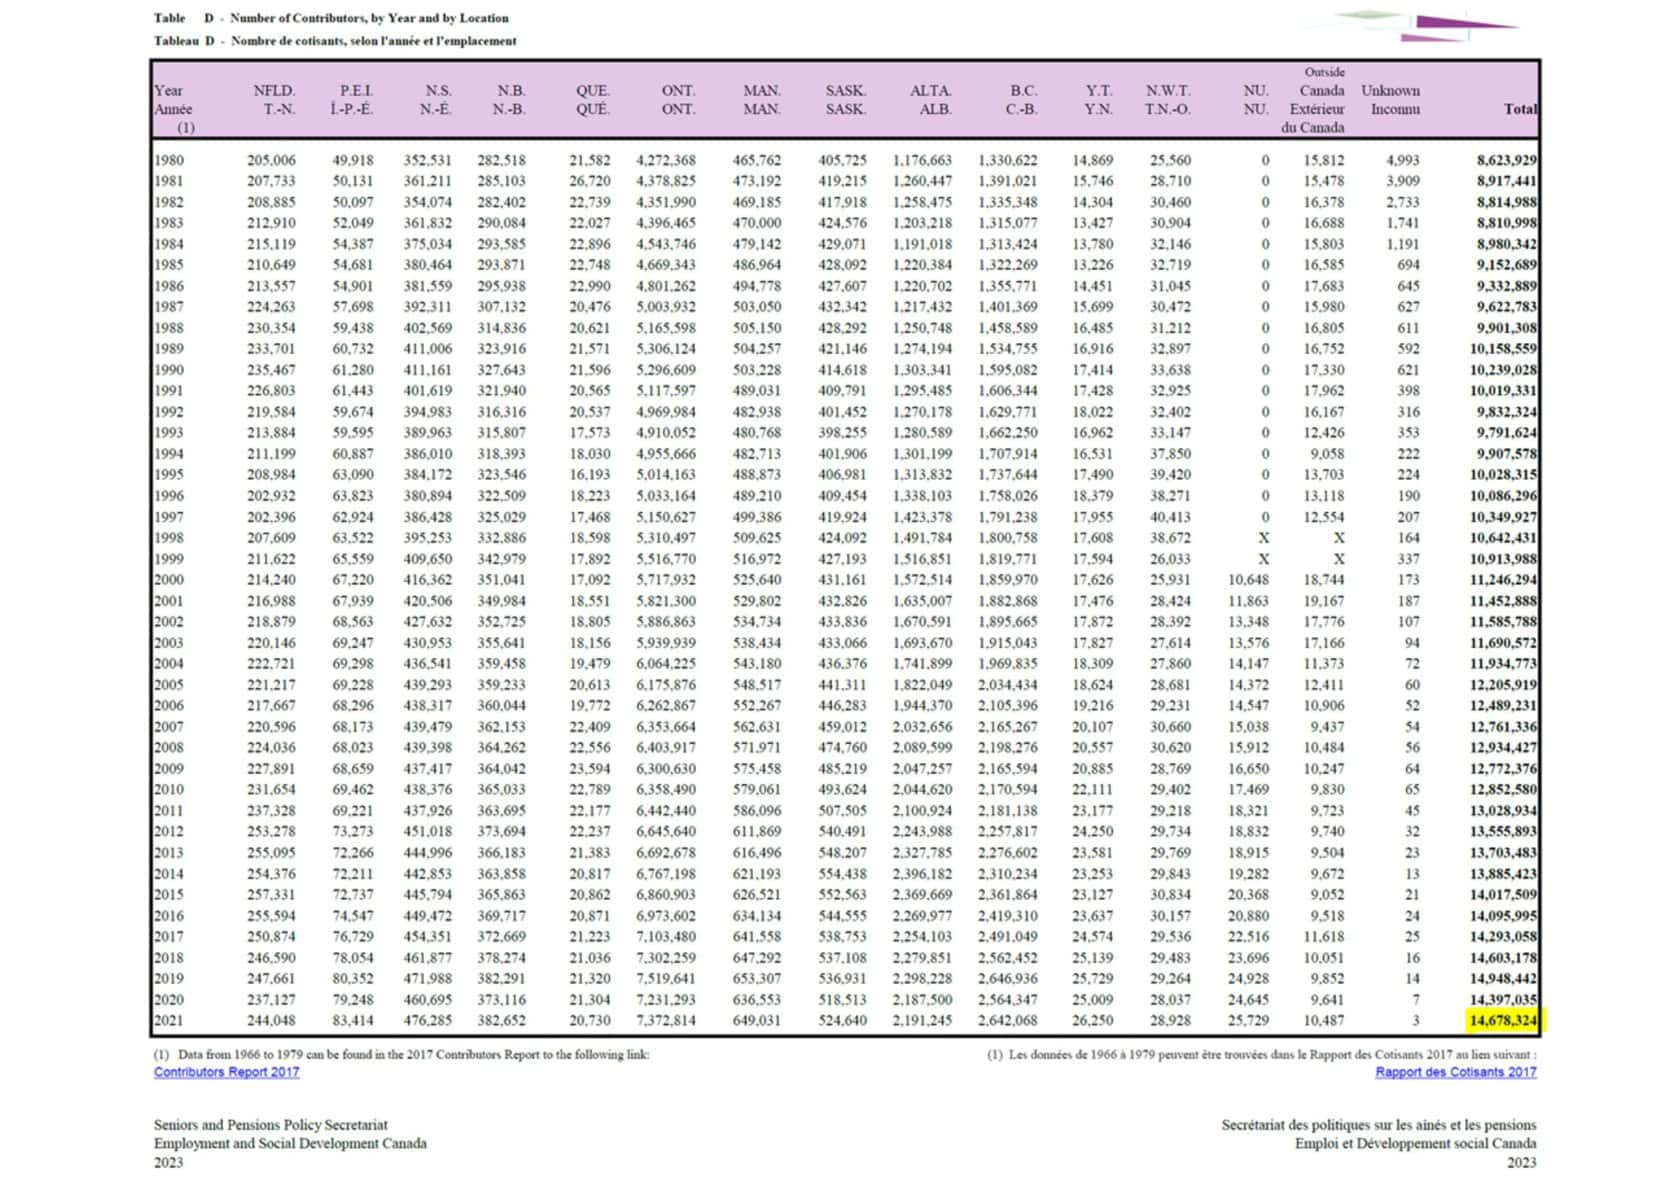Select the English footnote (1) about 1966 to 1979

[401, 1054]
